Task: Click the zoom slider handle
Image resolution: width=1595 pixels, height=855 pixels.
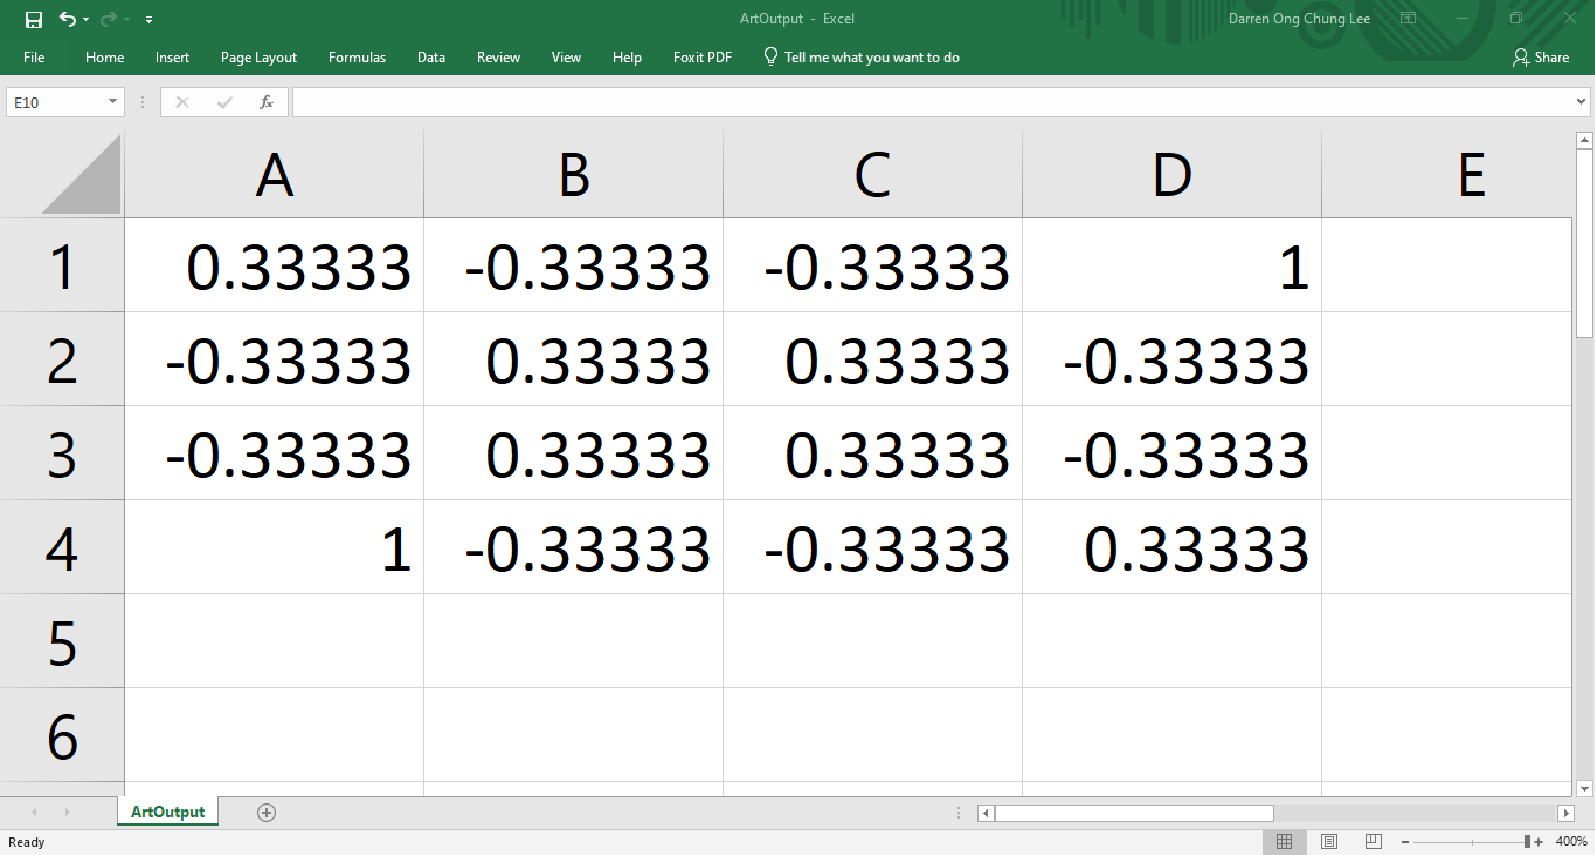Action: click(x=1527, y=842)
